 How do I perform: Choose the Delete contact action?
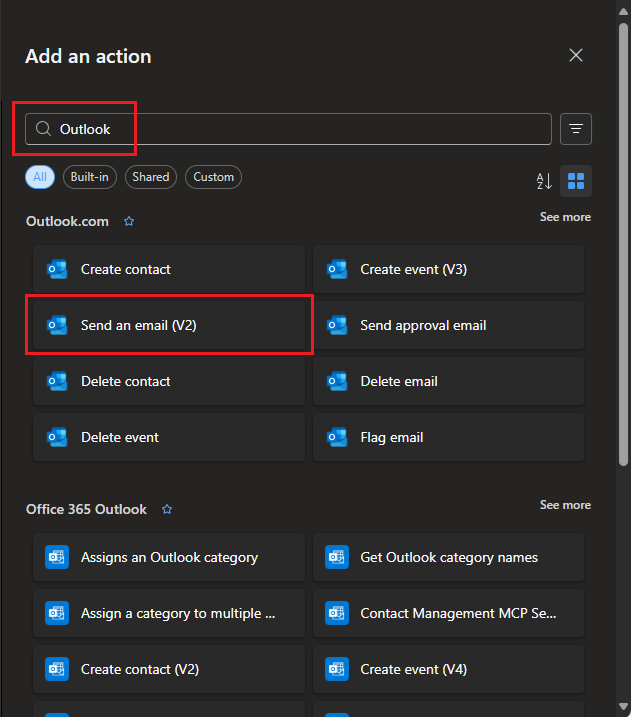(x=169, y=381)
